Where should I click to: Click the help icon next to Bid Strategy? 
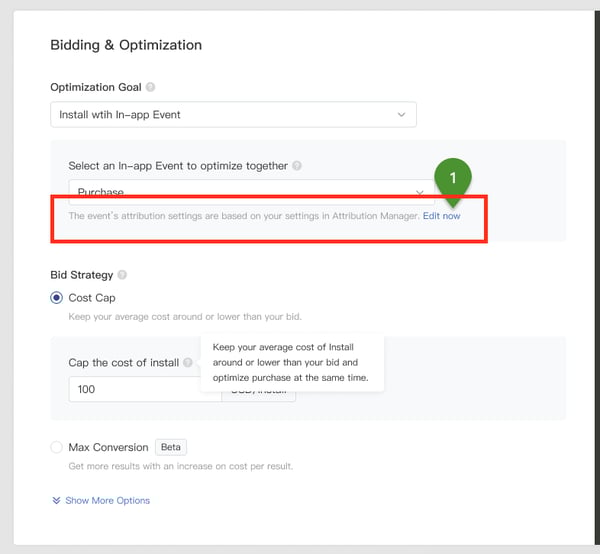click(x=122, y=274)
